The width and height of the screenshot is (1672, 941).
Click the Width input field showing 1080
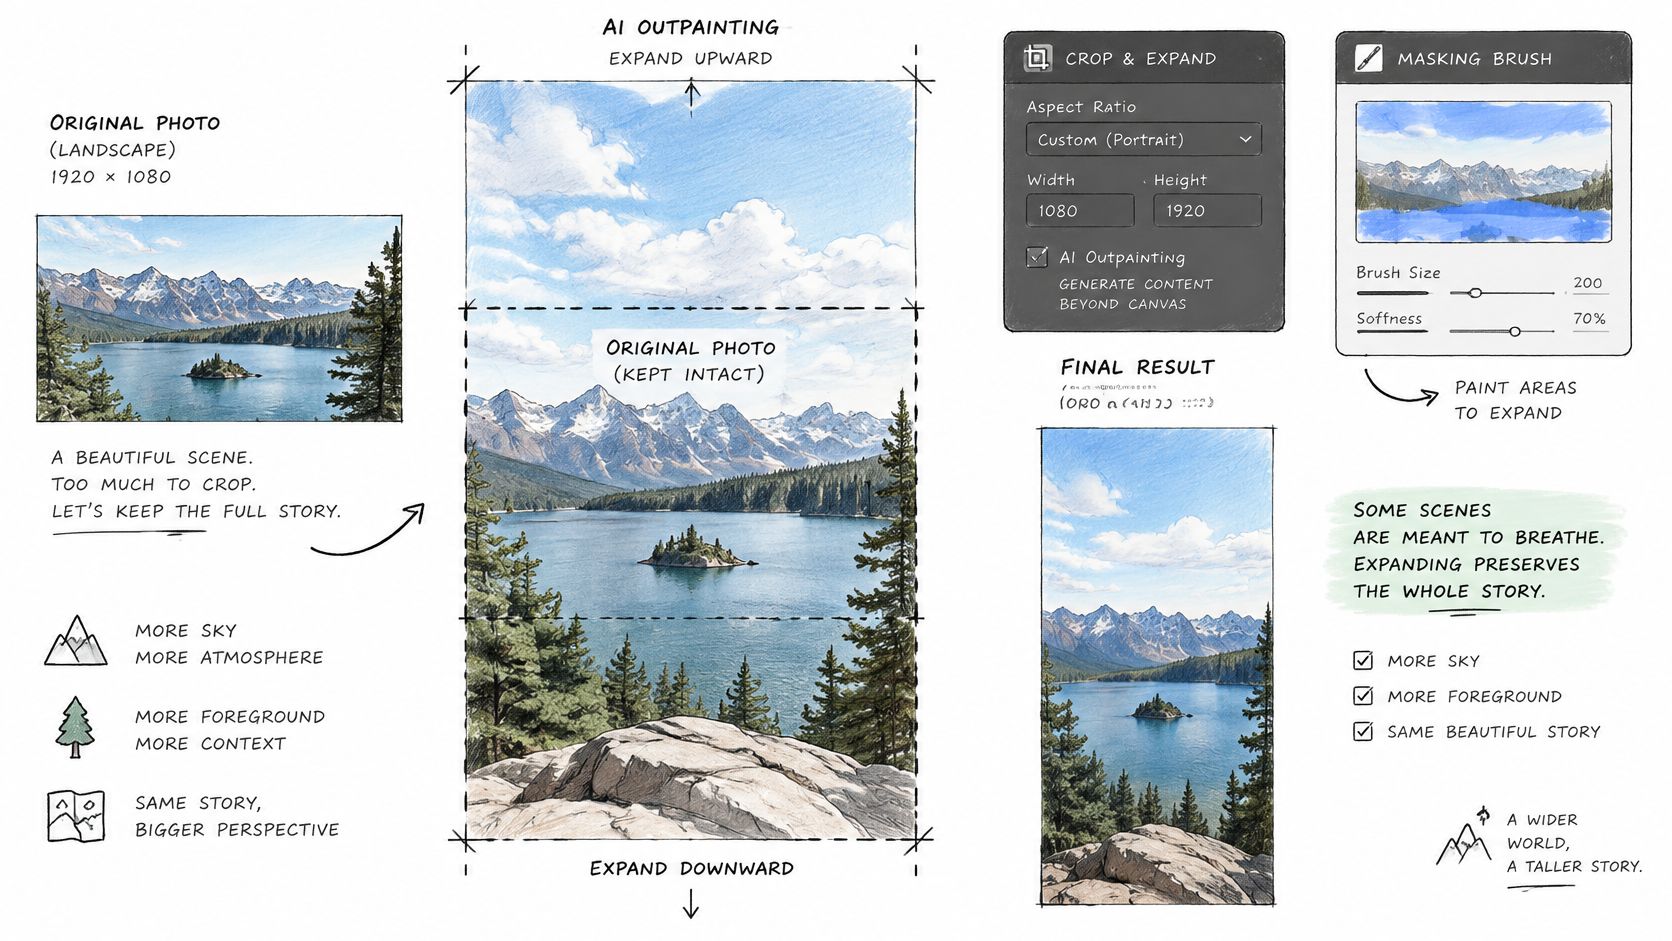click(x=1080, y=211)
